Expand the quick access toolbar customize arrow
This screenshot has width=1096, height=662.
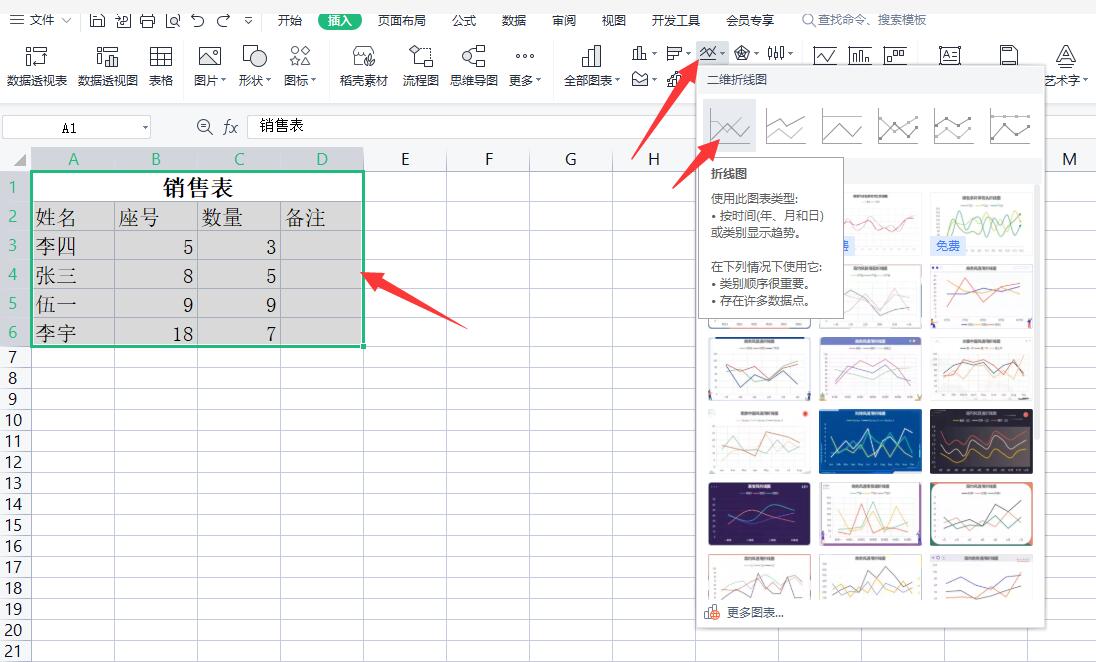(248, 21)
